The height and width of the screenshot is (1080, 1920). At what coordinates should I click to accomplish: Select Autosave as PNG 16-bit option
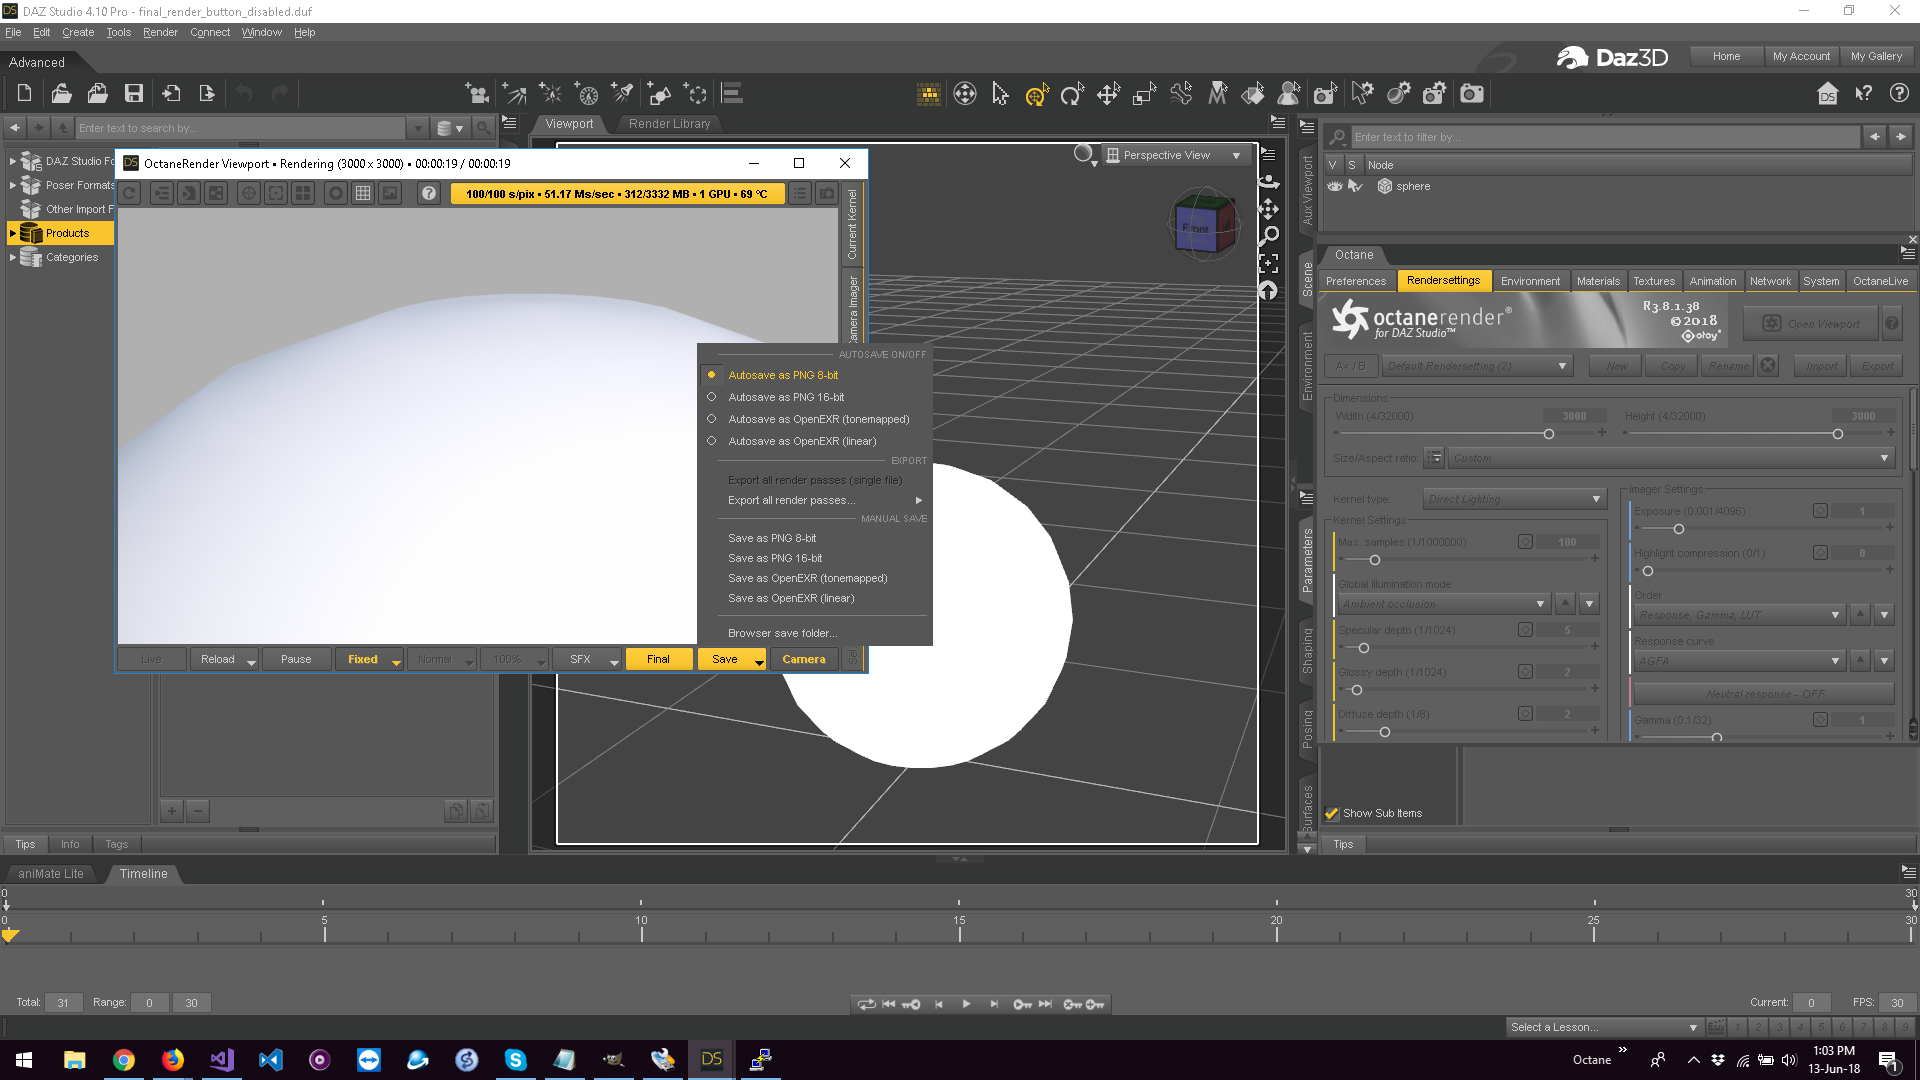(x=786, y=397)
